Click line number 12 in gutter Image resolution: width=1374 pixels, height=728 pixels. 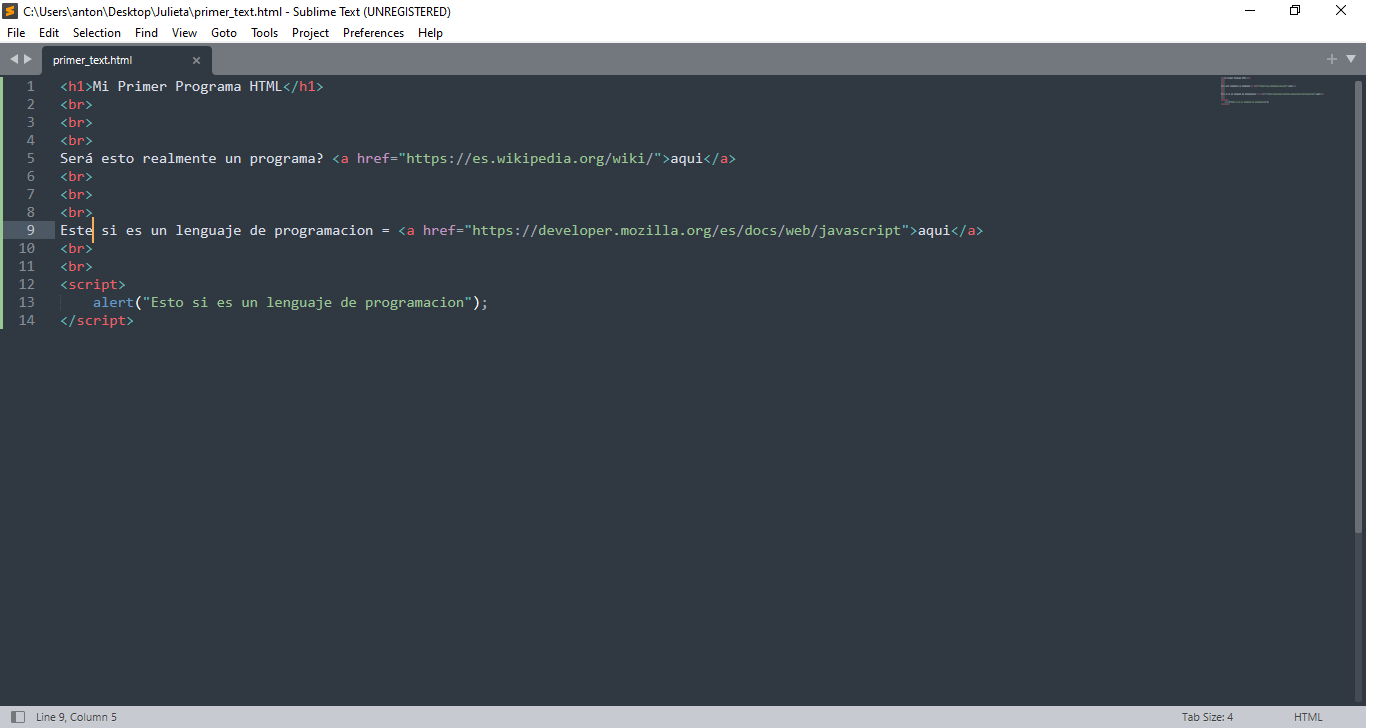tap(27, 284)
